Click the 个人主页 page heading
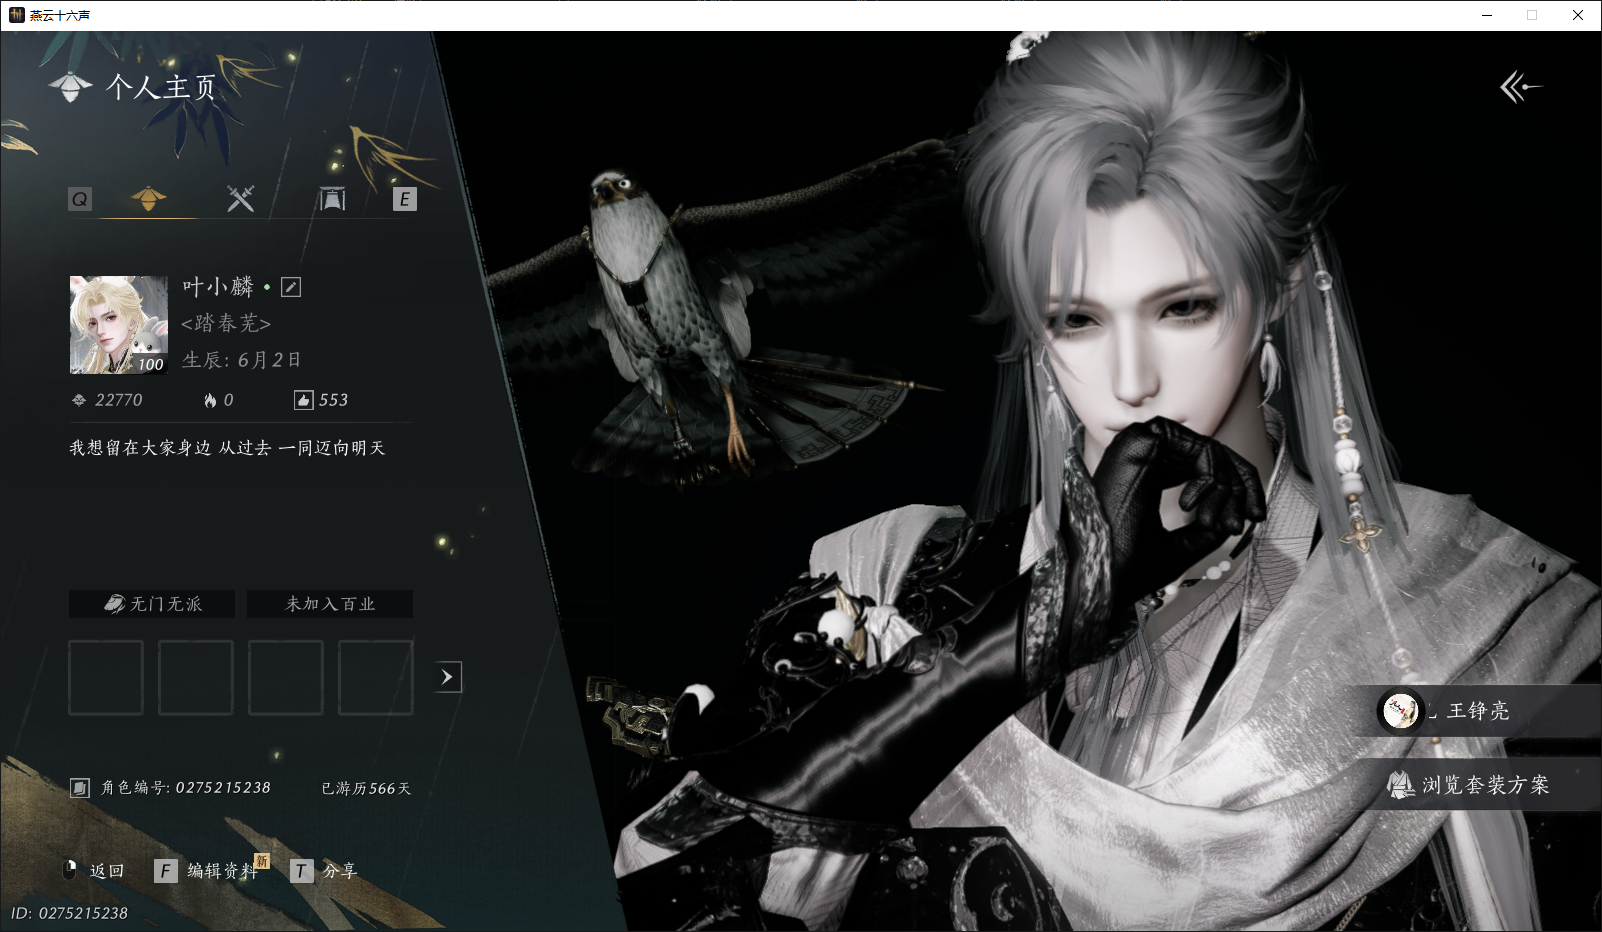 [161, 87]
